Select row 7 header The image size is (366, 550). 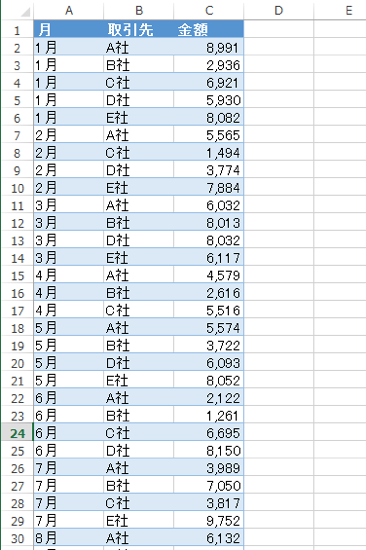click(17, 135)
